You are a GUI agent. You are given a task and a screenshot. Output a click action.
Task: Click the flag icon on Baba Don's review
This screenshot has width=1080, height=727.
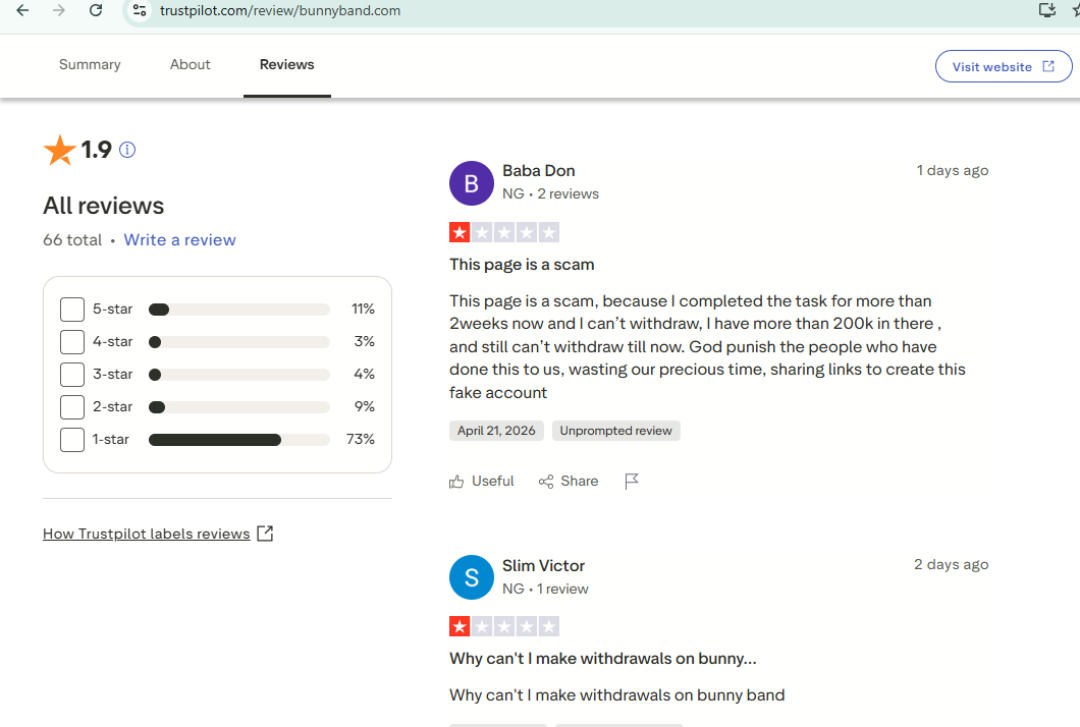coord(631,482)
